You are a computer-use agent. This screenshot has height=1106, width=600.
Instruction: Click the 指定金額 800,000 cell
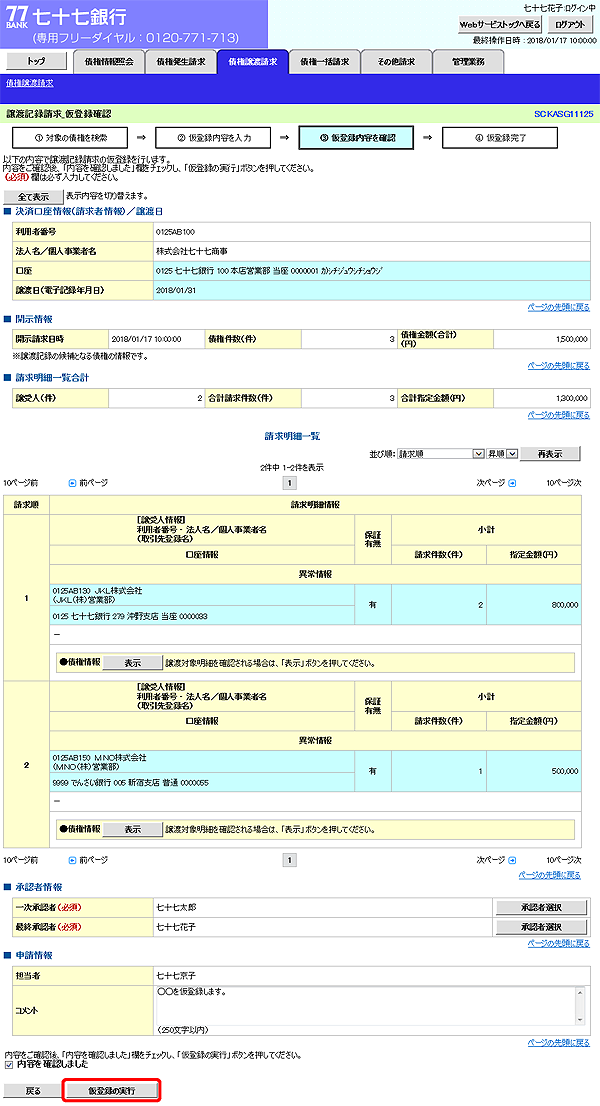534,604
